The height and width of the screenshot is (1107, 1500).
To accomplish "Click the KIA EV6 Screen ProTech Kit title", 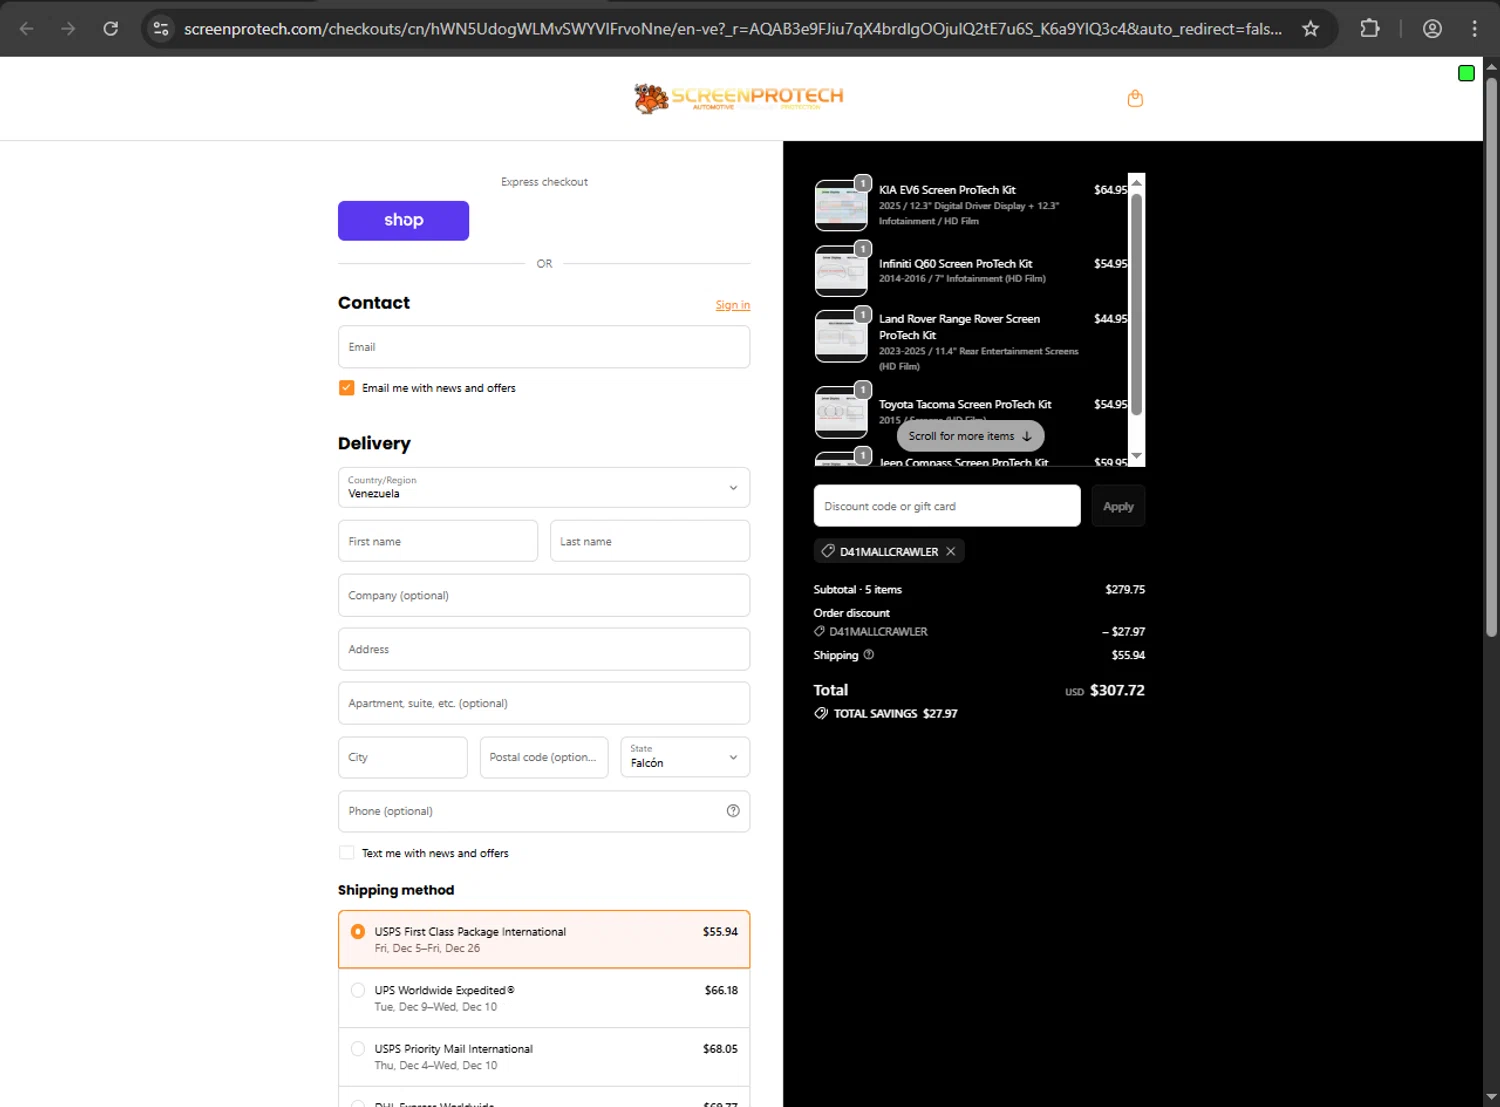I will click(x=947, y=190).
